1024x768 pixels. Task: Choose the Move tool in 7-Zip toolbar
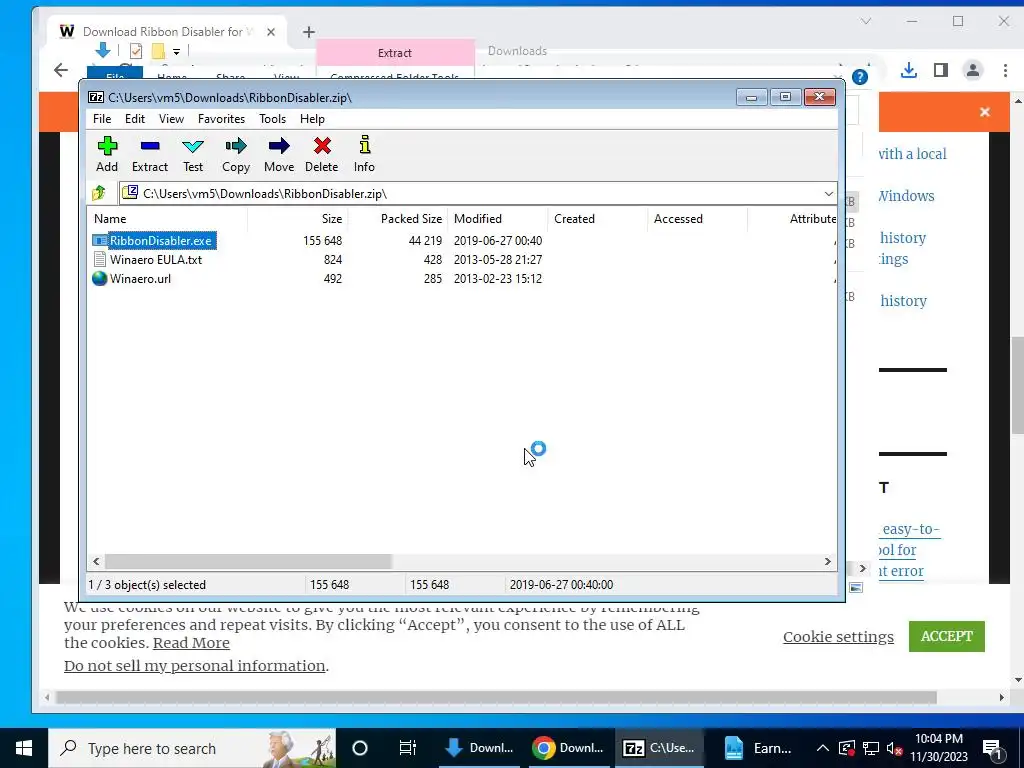coord(279,154)
